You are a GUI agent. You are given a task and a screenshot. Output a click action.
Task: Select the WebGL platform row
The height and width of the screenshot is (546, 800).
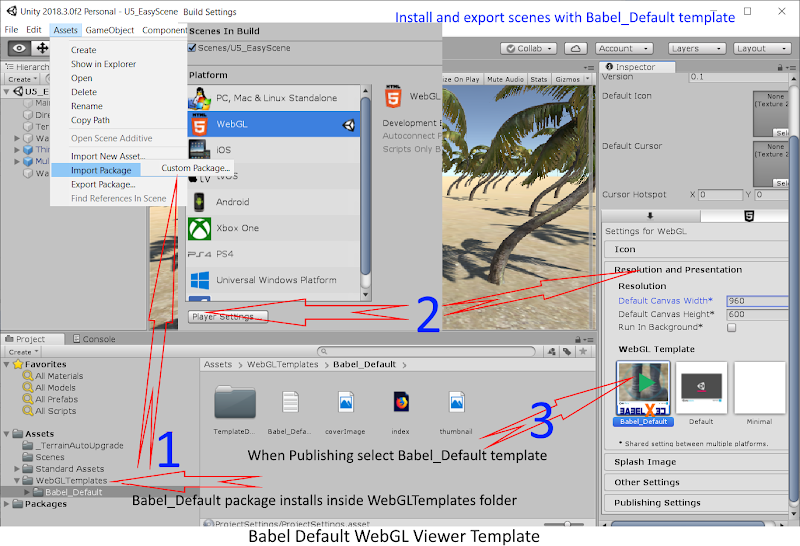(x=274, y=124)
